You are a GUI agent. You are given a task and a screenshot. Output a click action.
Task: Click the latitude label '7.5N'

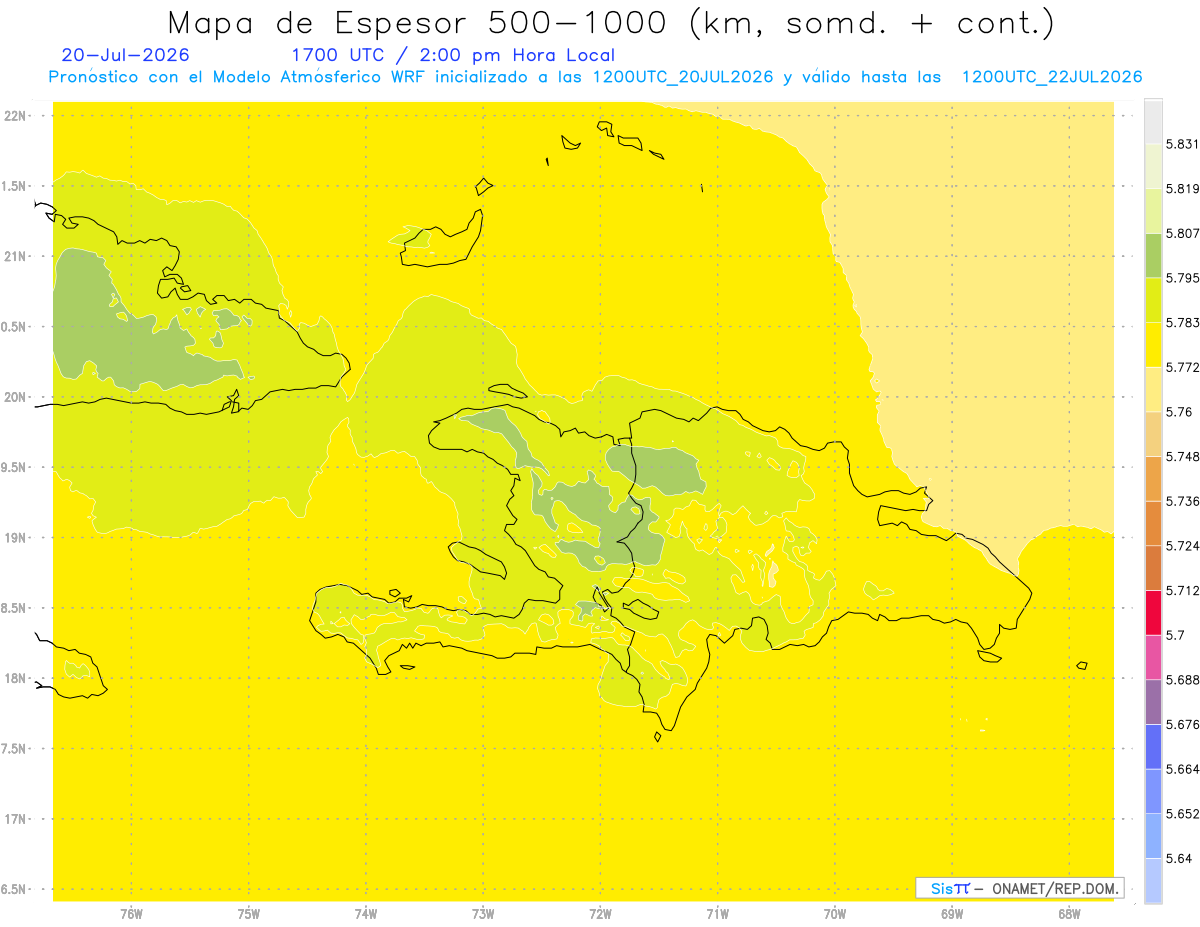(15, 748)
